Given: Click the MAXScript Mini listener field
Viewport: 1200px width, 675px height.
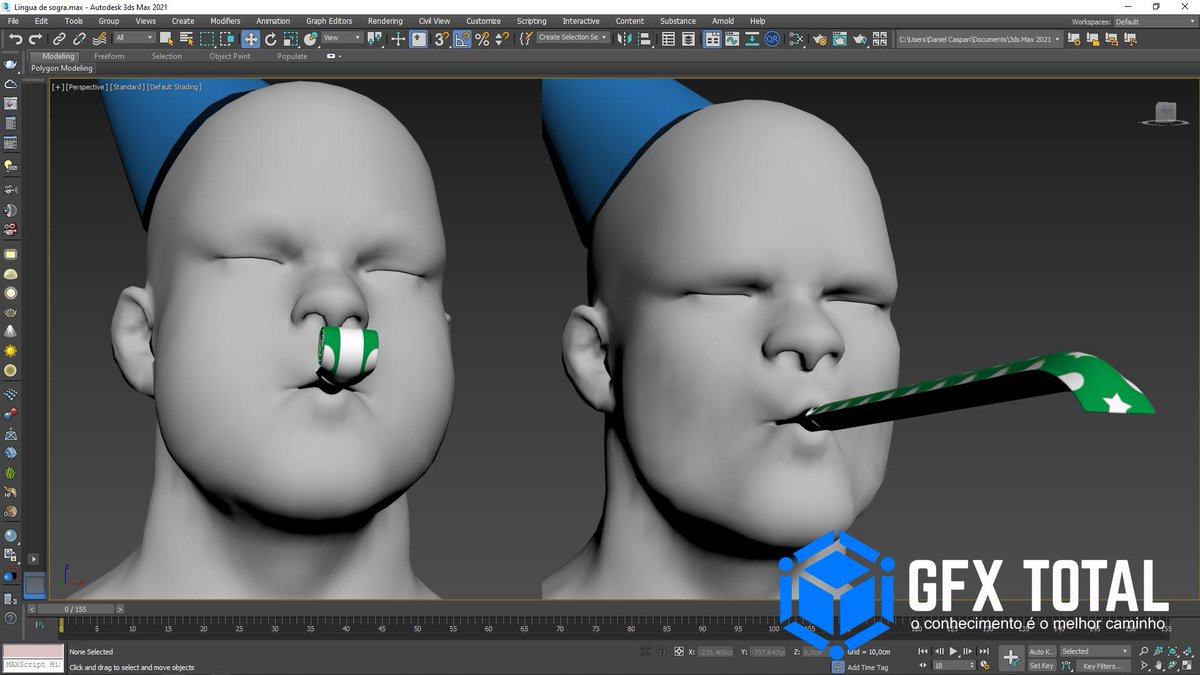Looking at the screenshot, I should pos(32,665).
